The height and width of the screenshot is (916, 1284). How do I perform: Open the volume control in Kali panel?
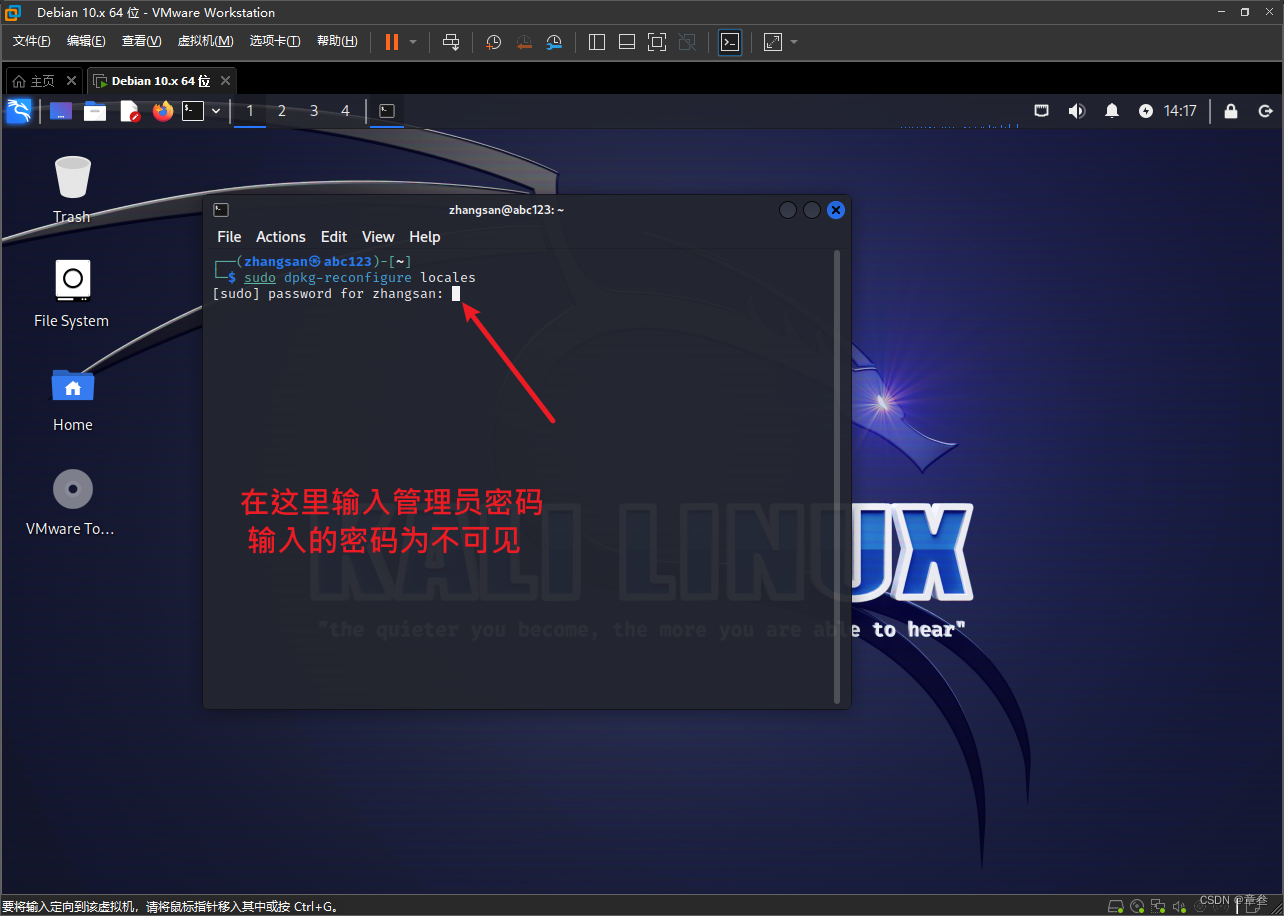pos(1076,111)
